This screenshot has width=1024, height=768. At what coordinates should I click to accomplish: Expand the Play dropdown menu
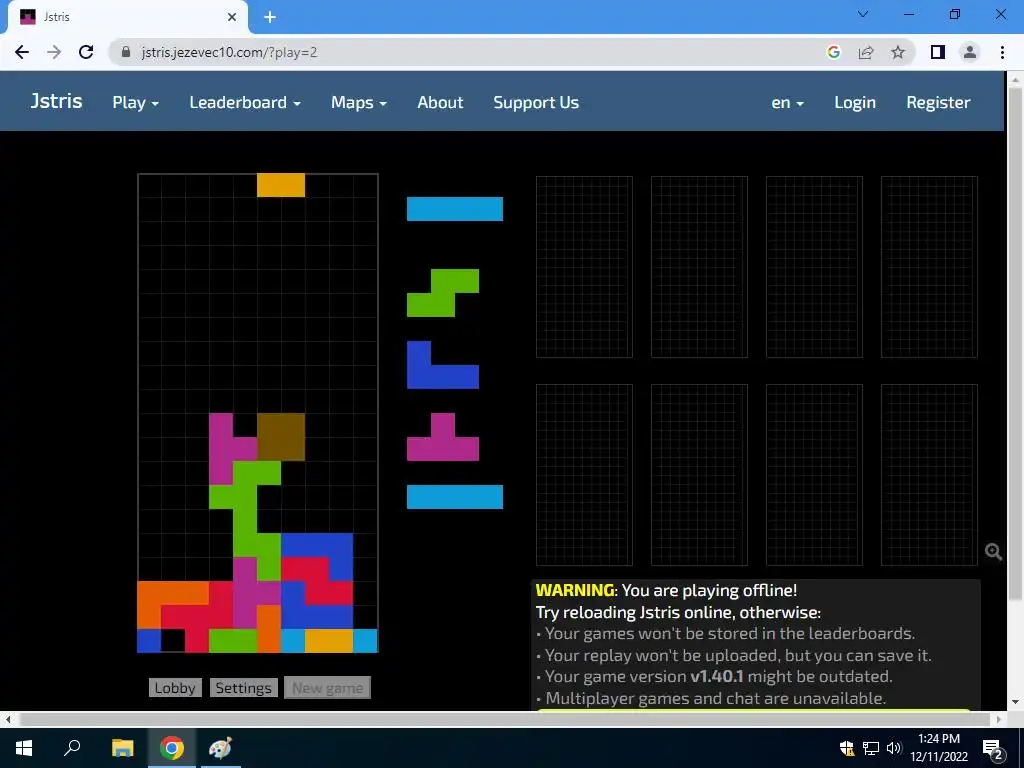(x=136, y=103)
